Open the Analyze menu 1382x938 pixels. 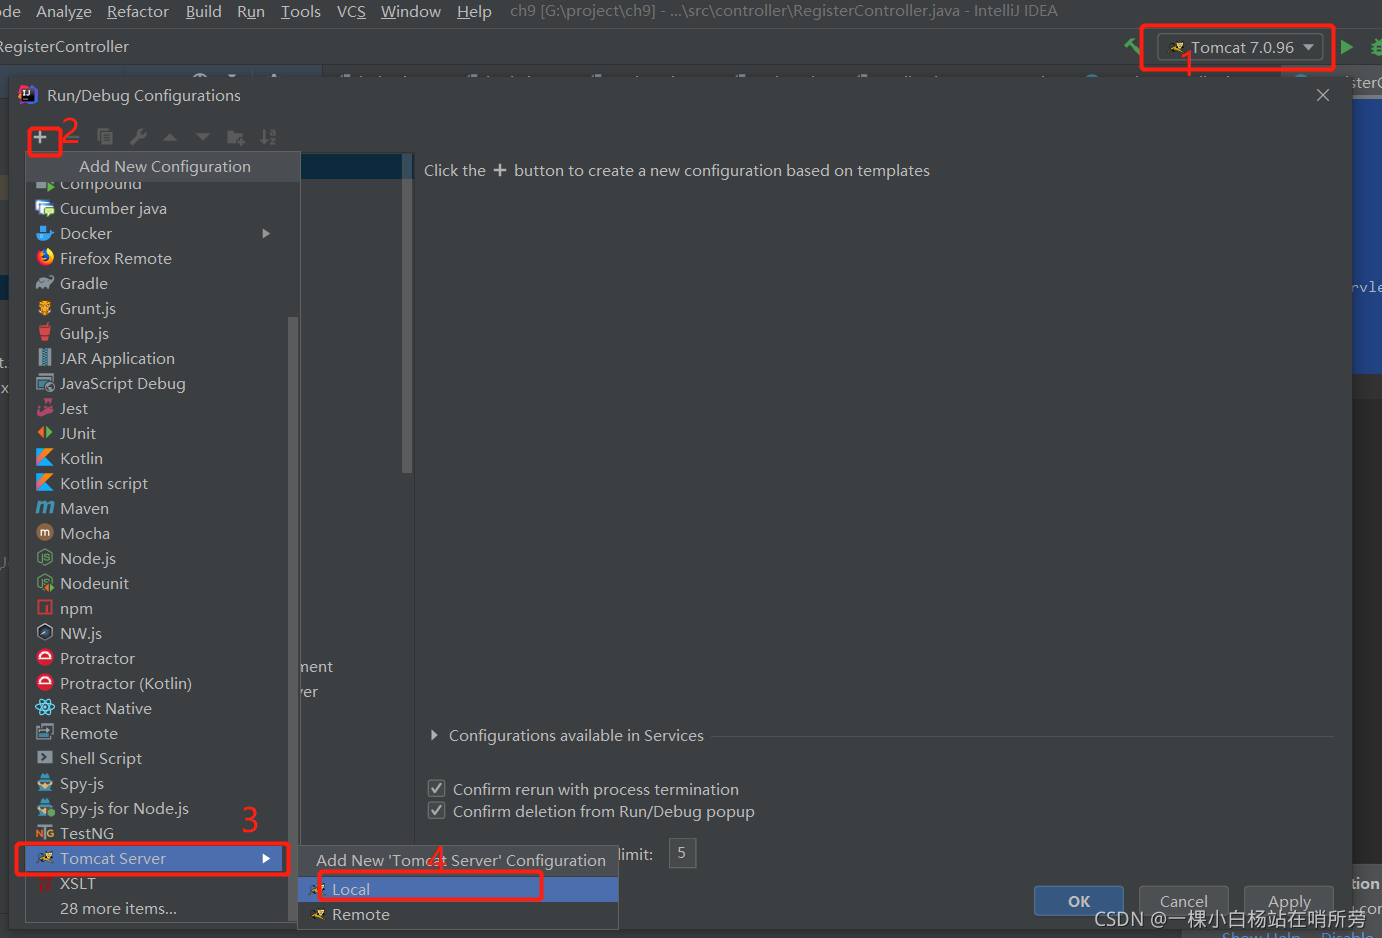(64, 11)
